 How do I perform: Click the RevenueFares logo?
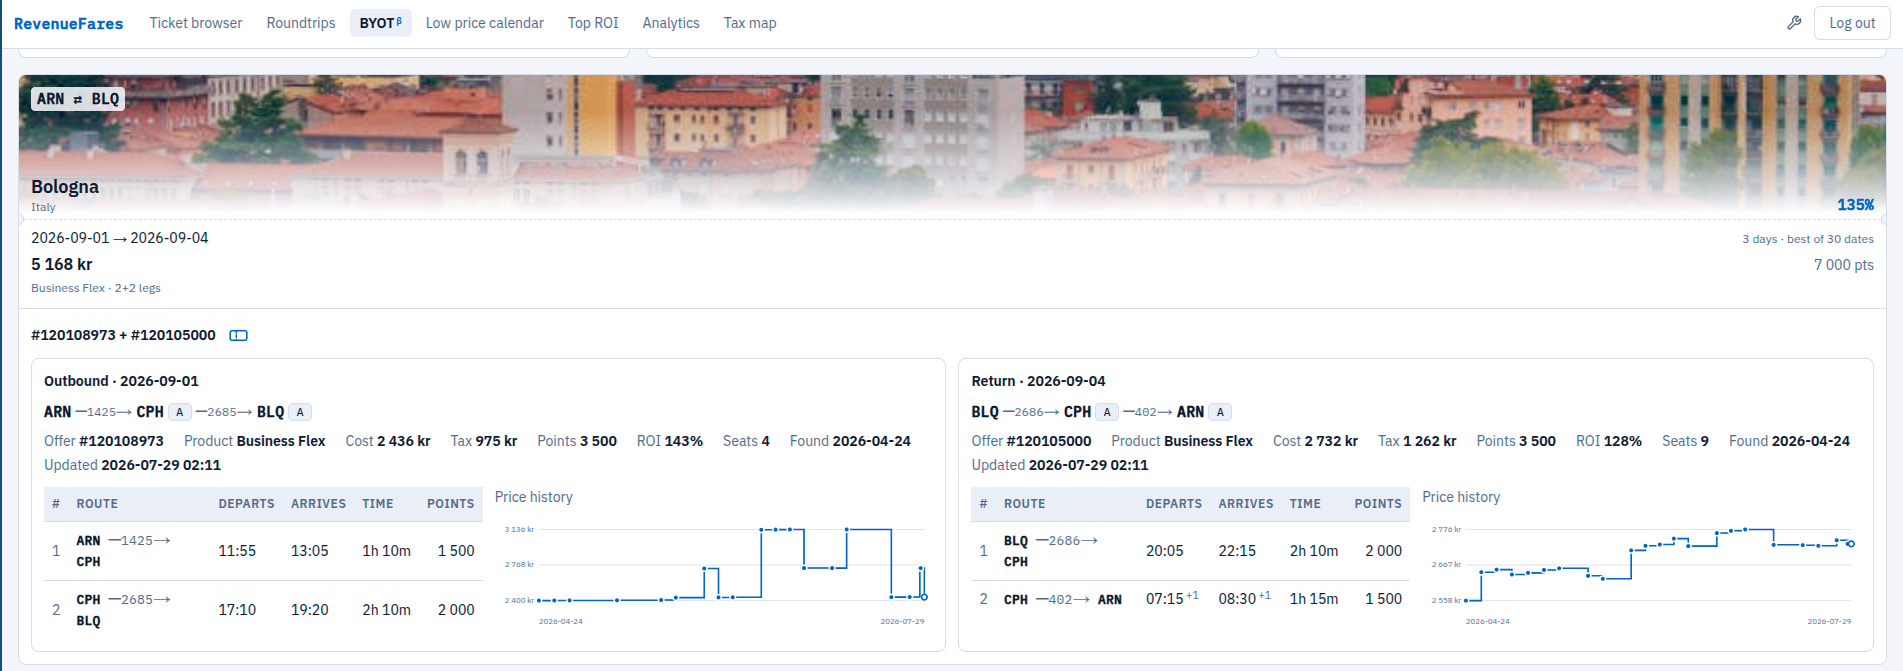click(69, 23)
